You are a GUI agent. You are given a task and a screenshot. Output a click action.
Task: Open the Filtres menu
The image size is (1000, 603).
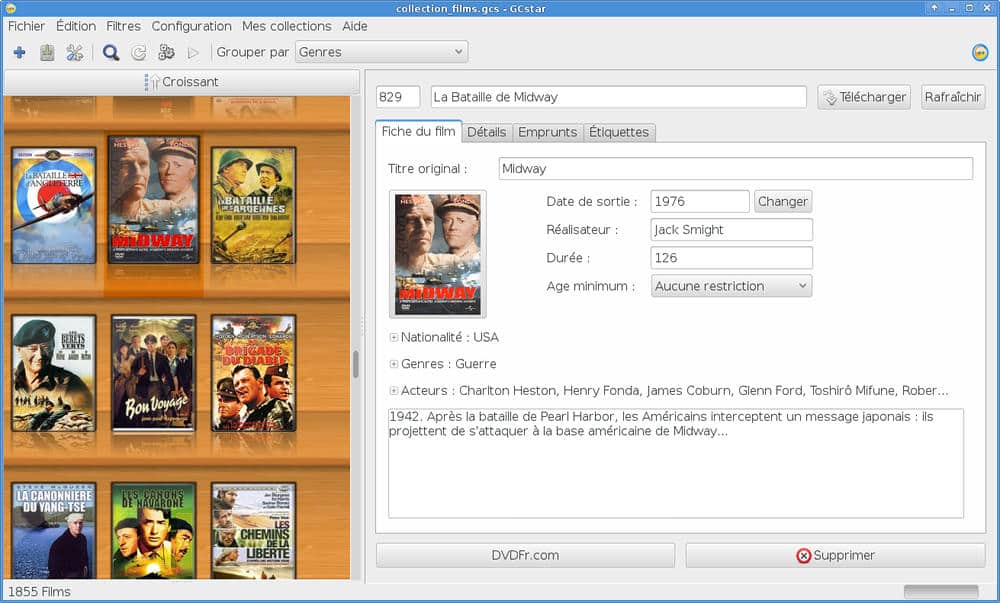coord(123,26)
